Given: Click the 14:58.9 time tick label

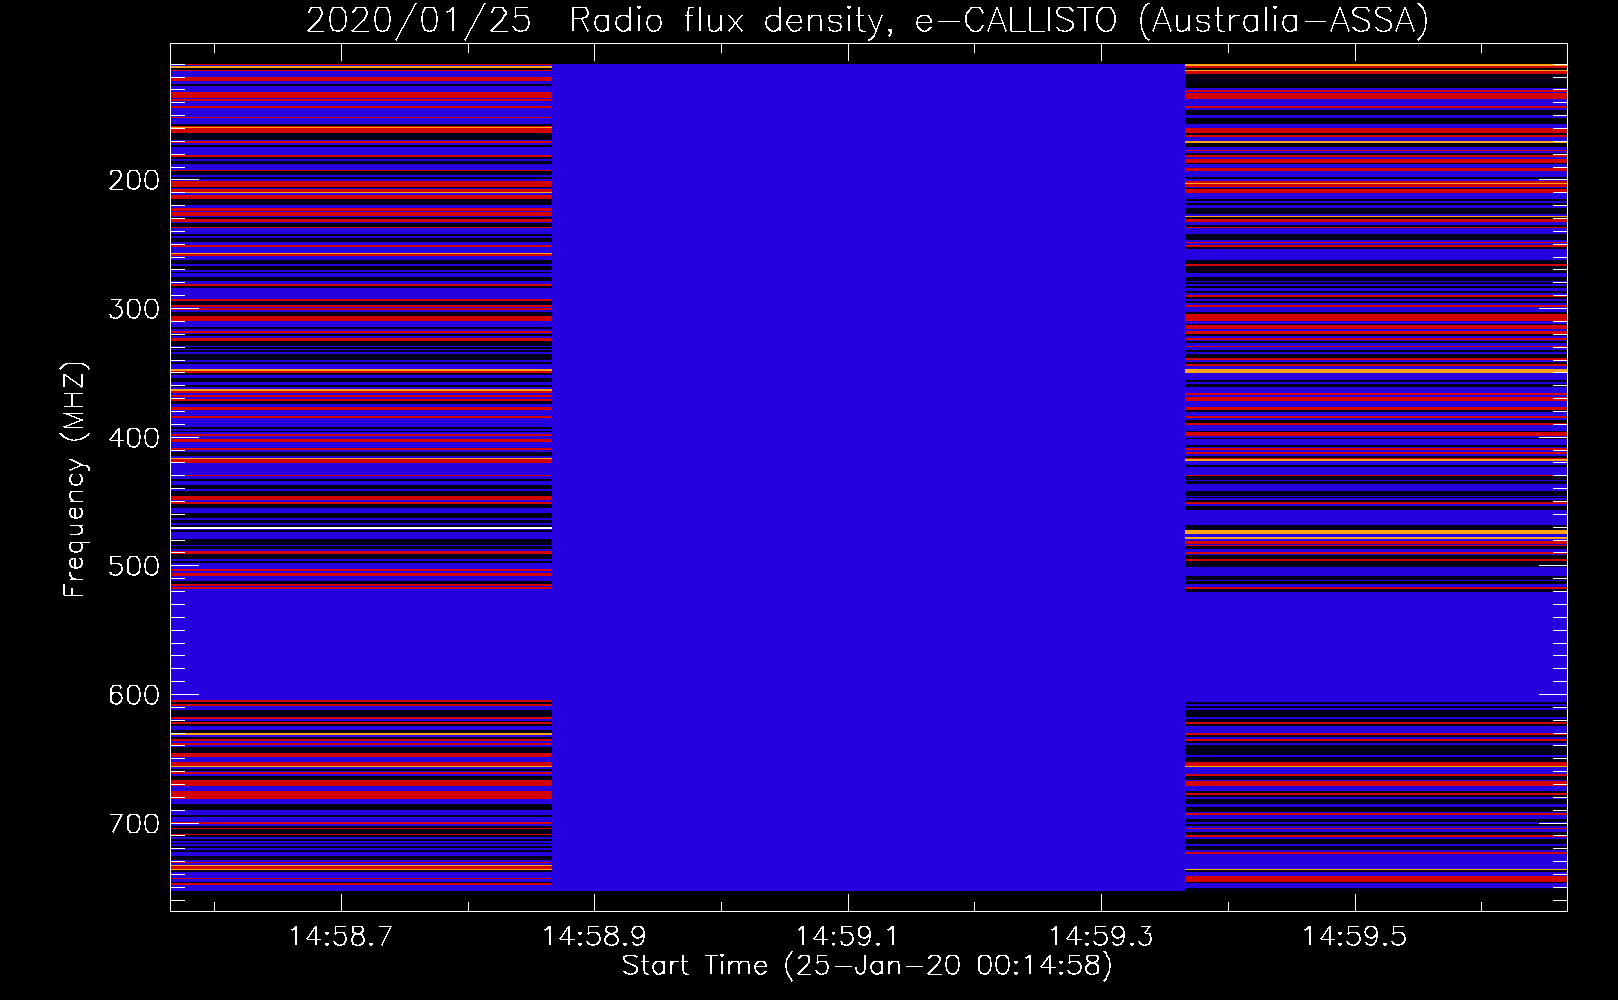Looking at the screenshot, I should click(595, 937).
